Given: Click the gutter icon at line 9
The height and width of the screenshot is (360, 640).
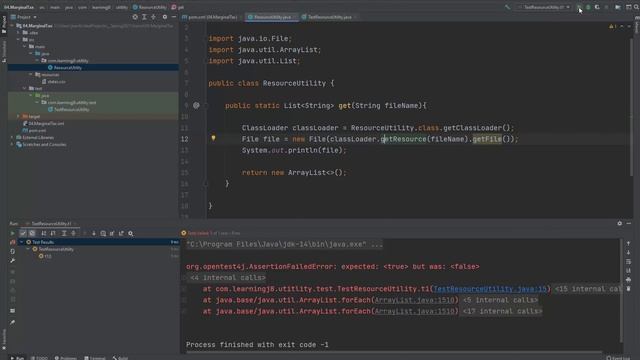Looking at the screenshot, I should (x=196, y=105).
